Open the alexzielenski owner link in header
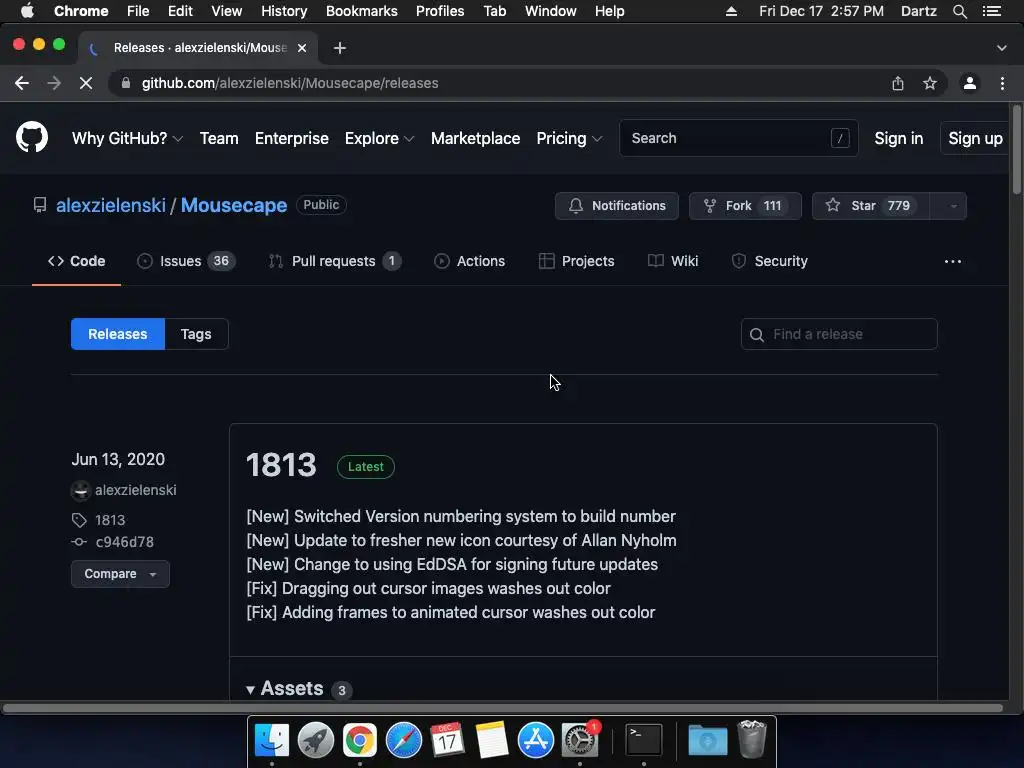1024x768 pixels. pyautogui.click(x=111, y=205)
